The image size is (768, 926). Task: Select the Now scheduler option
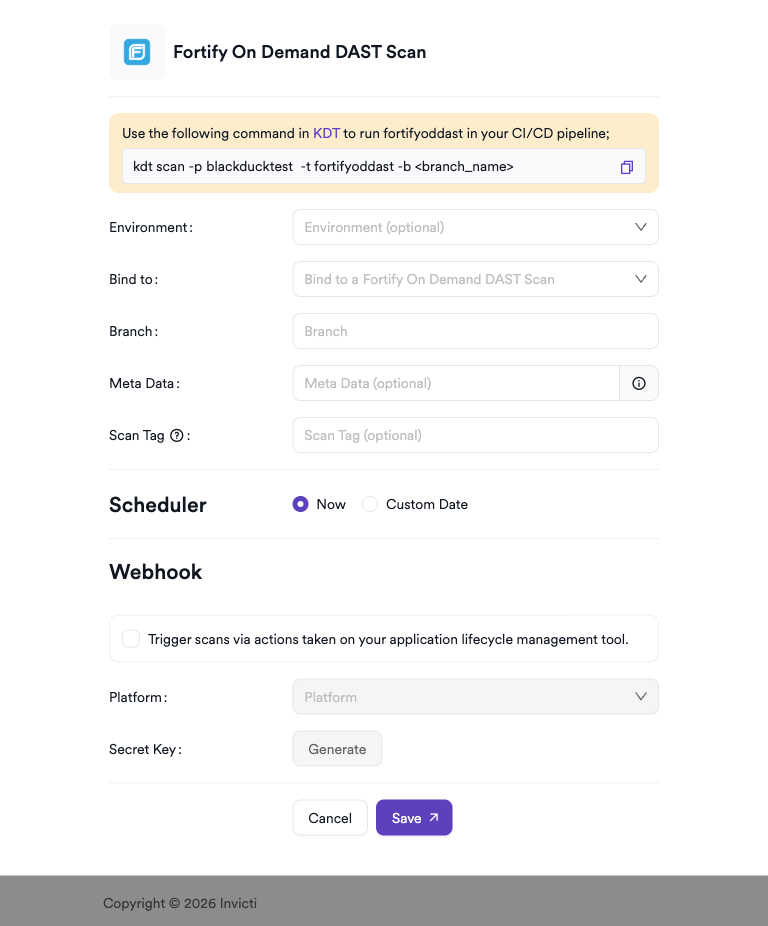300,504
